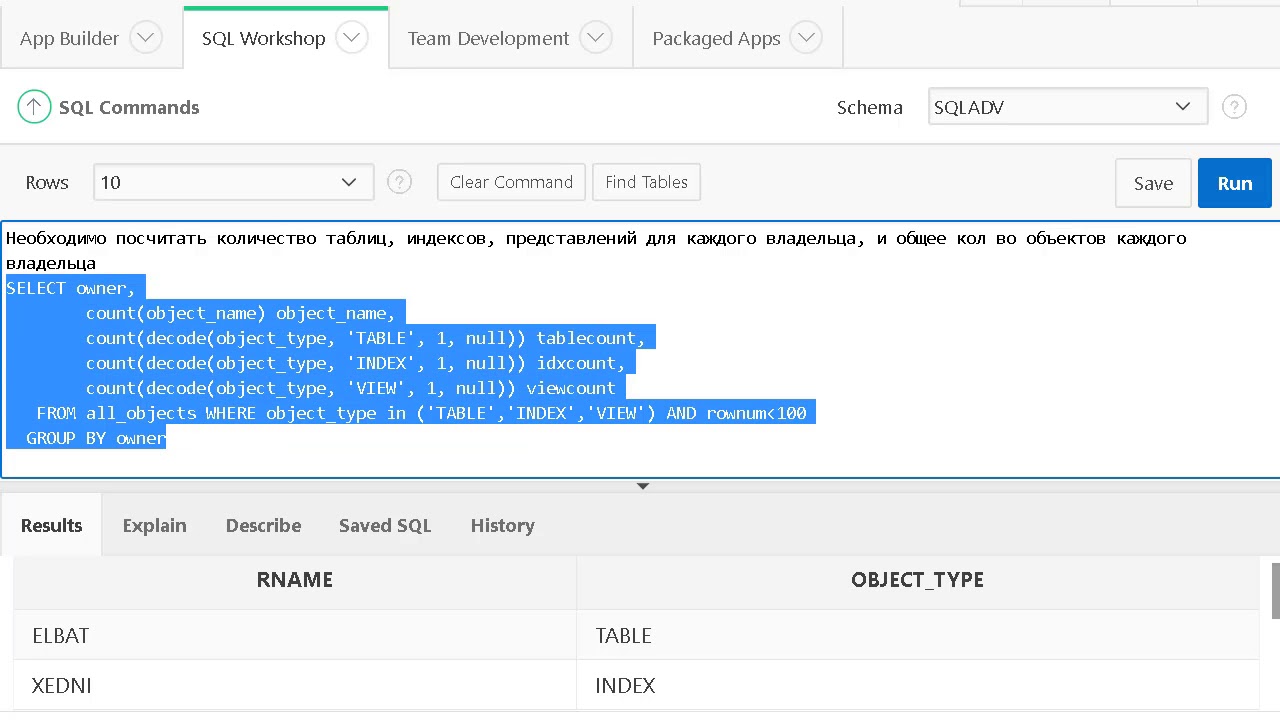Click the Rows label text

point(47,182)
